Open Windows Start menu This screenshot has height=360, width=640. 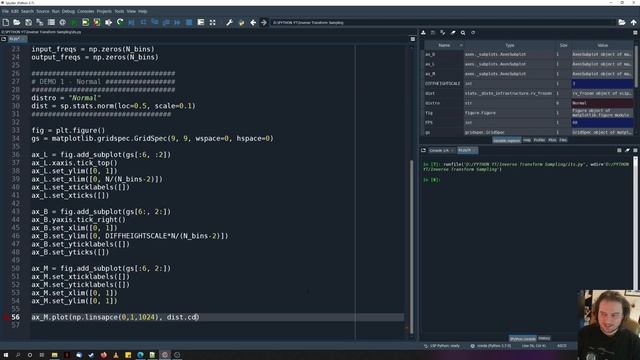[x=6, y=355]
